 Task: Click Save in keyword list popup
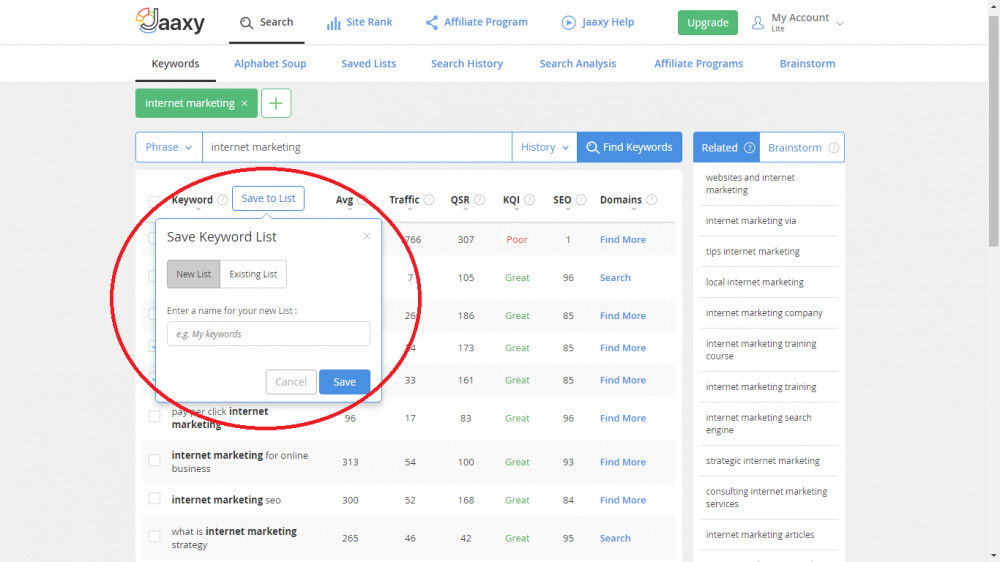(x=344, y=381)
